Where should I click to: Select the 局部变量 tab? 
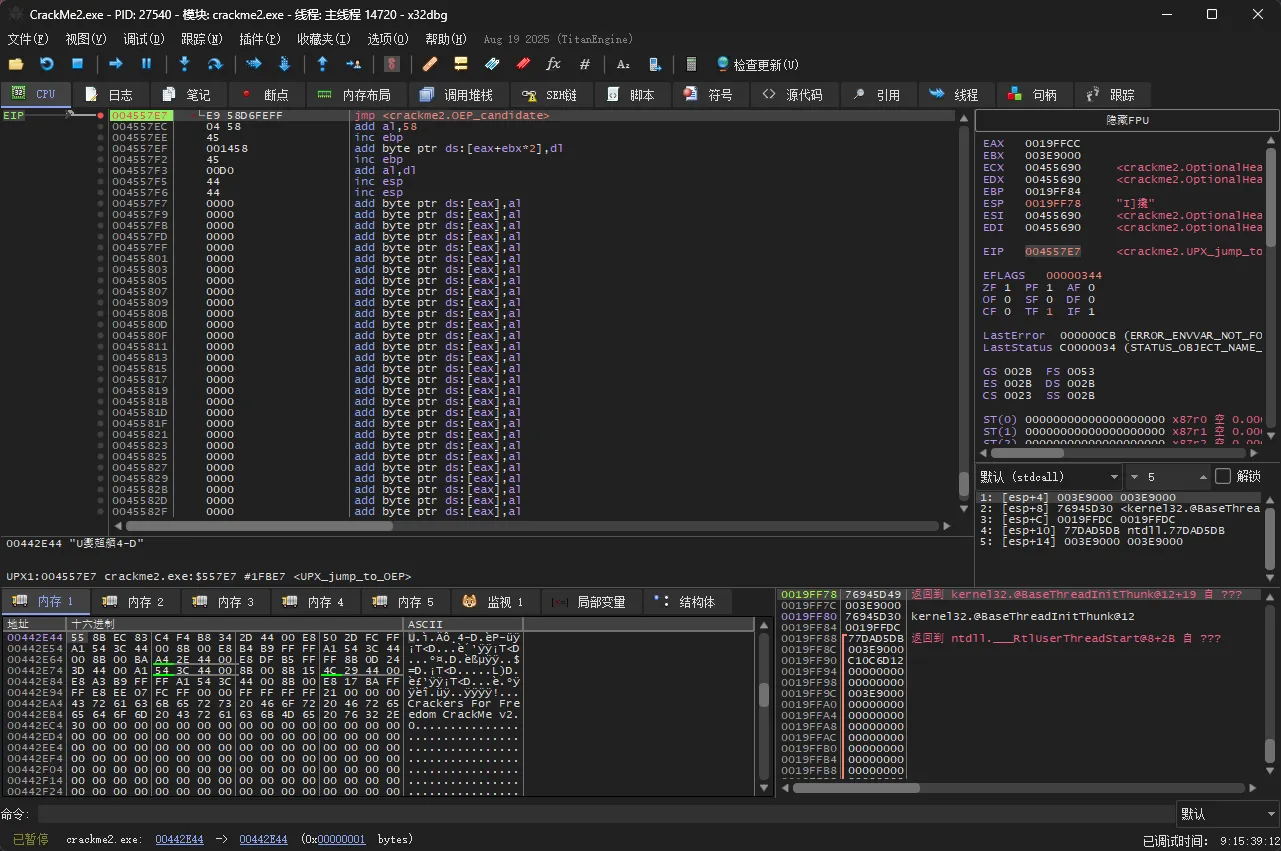590,601
